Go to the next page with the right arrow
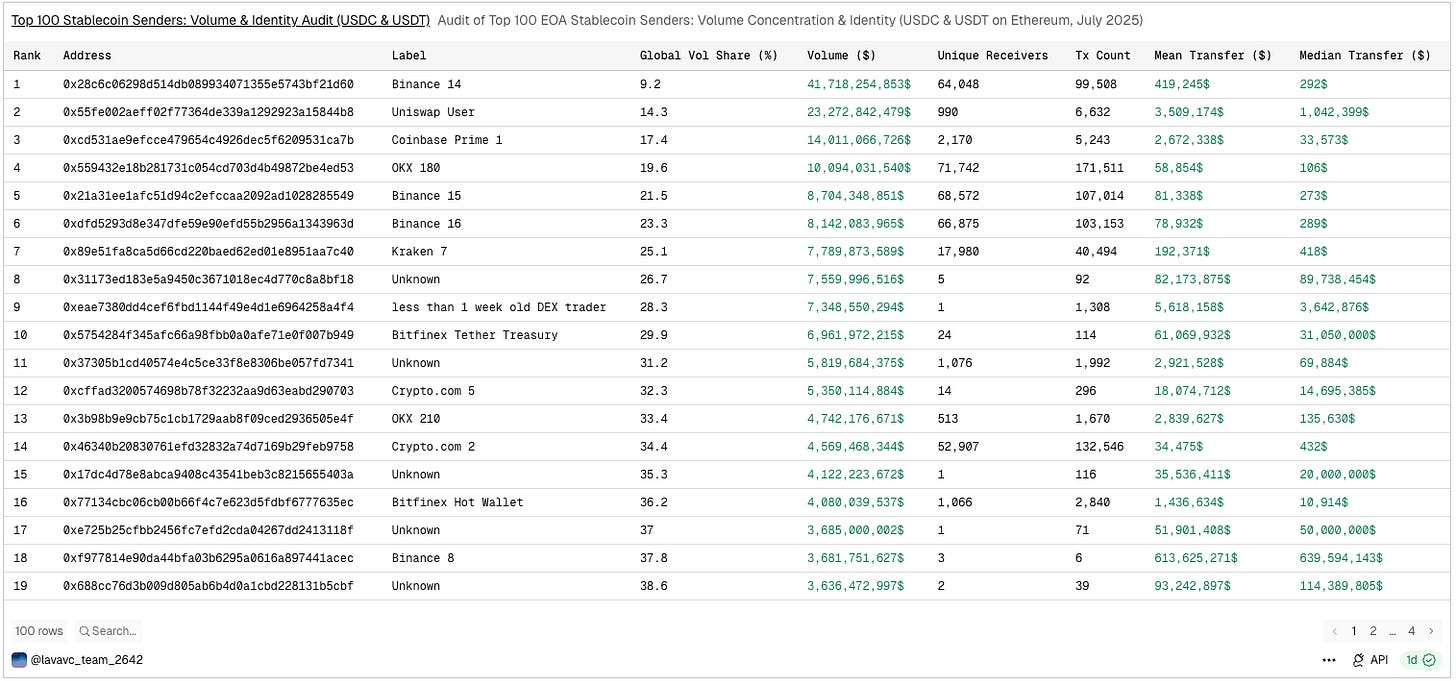 pyautogui.click(x=1431, y=631)
